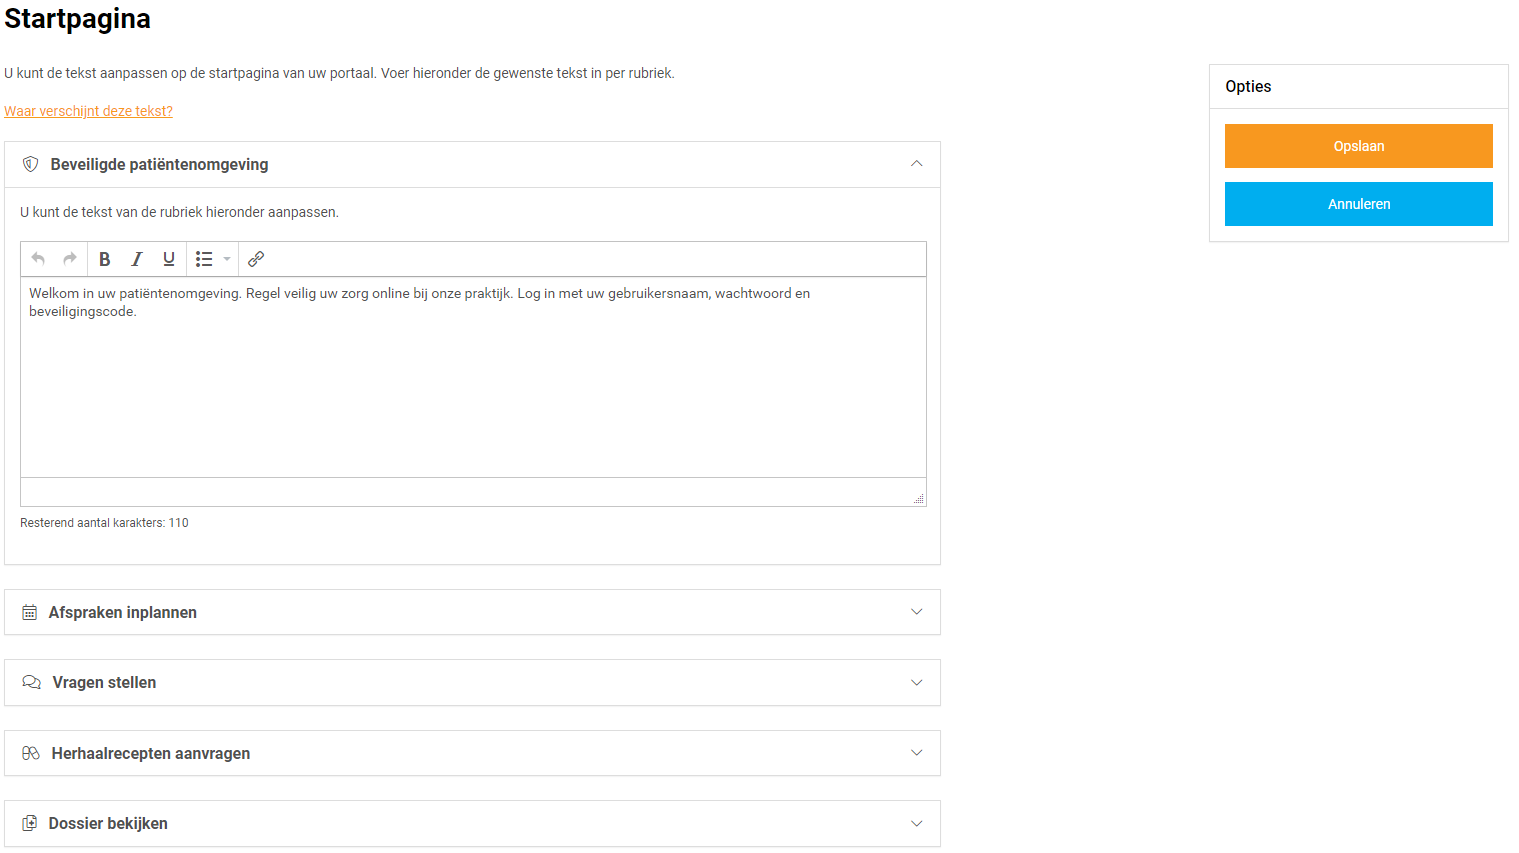The width and height of the screenshot is (1519, 853).
Task: Collapse the Beveiligde patiëntenomgeving section chevron
Action: click(916, 164)
